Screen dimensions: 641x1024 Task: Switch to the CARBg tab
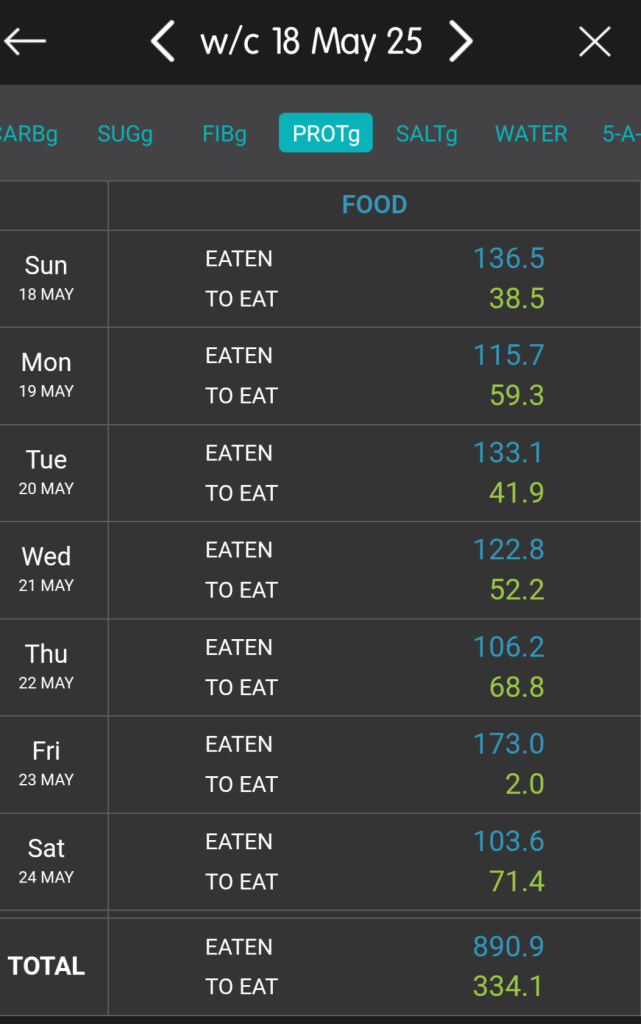point(28,134)
